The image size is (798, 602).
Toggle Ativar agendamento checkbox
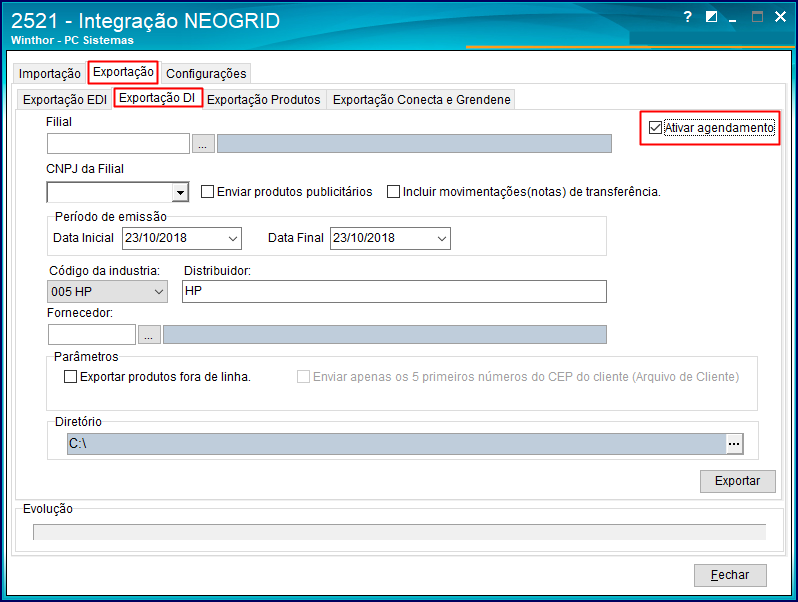coord(655,128)
